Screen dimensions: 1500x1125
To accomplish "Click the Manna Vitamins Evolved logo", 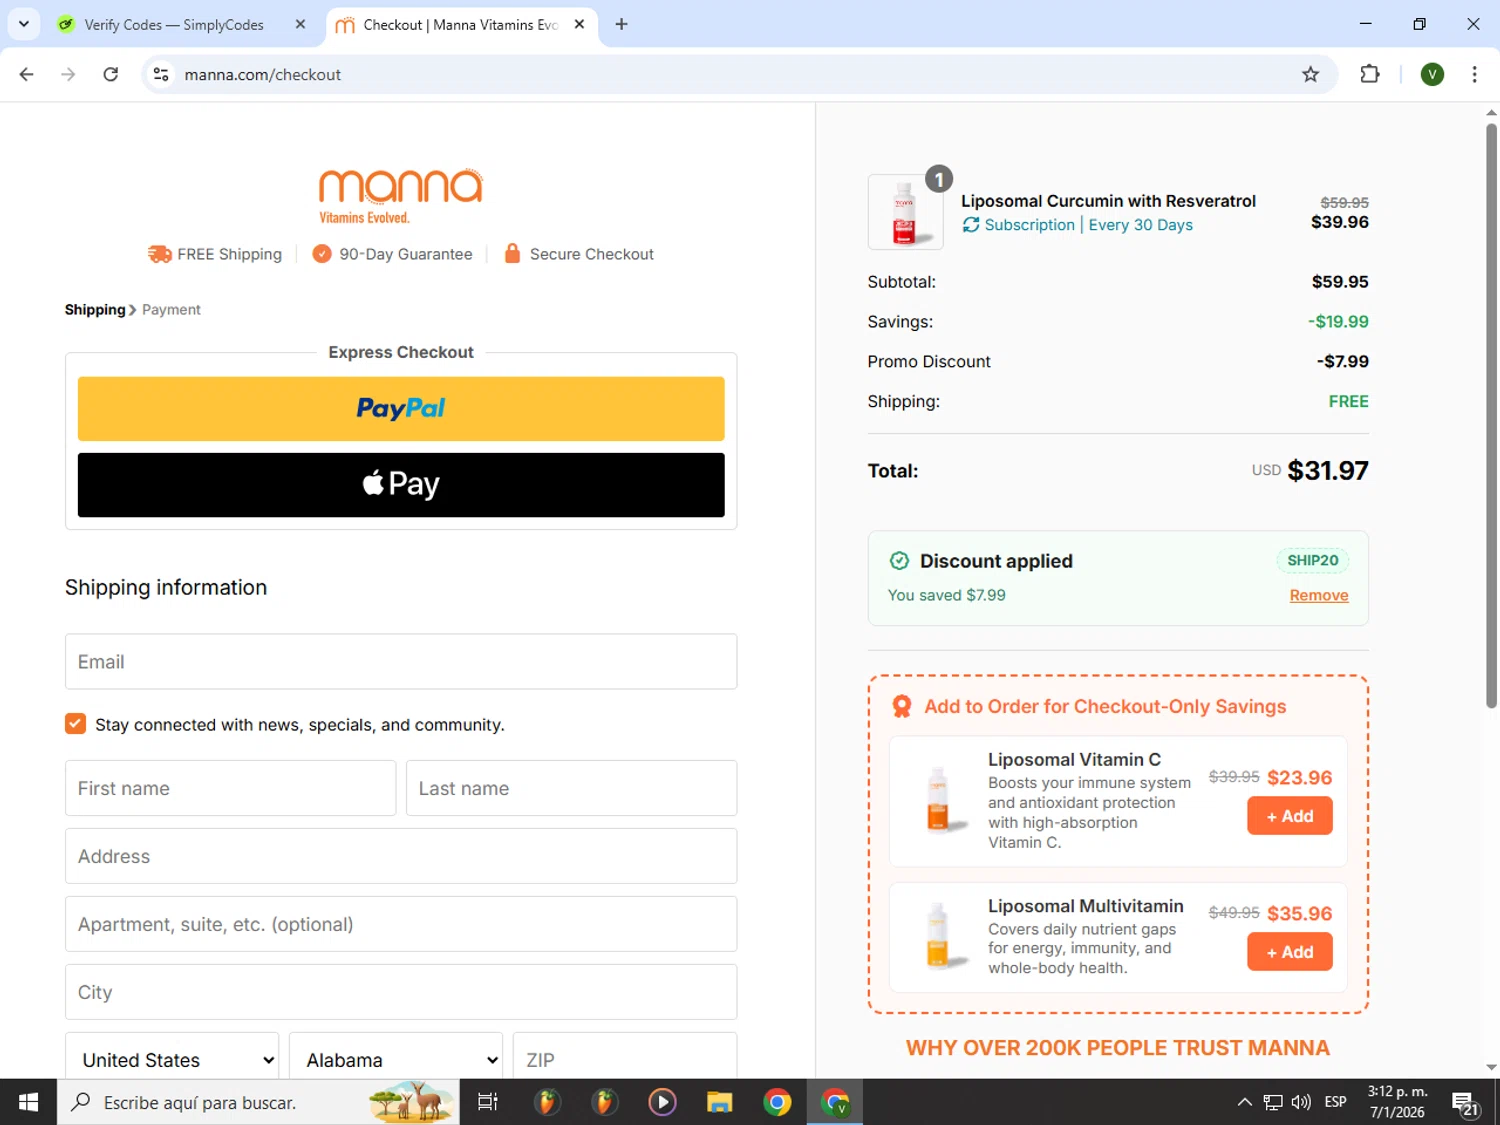I will pyautogui.click(x=401, y=196).
